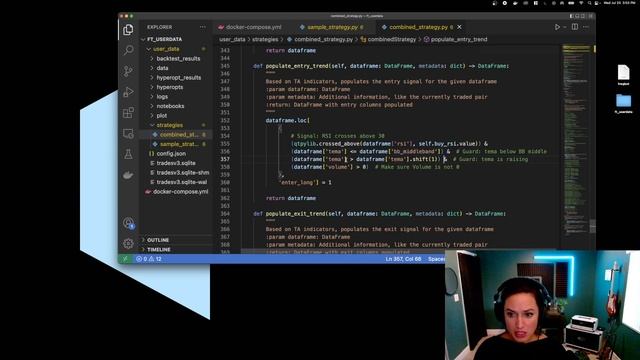Open Run and Debug view
The height and width of the screenshot is (360, 640).
[x=128, y=92]
